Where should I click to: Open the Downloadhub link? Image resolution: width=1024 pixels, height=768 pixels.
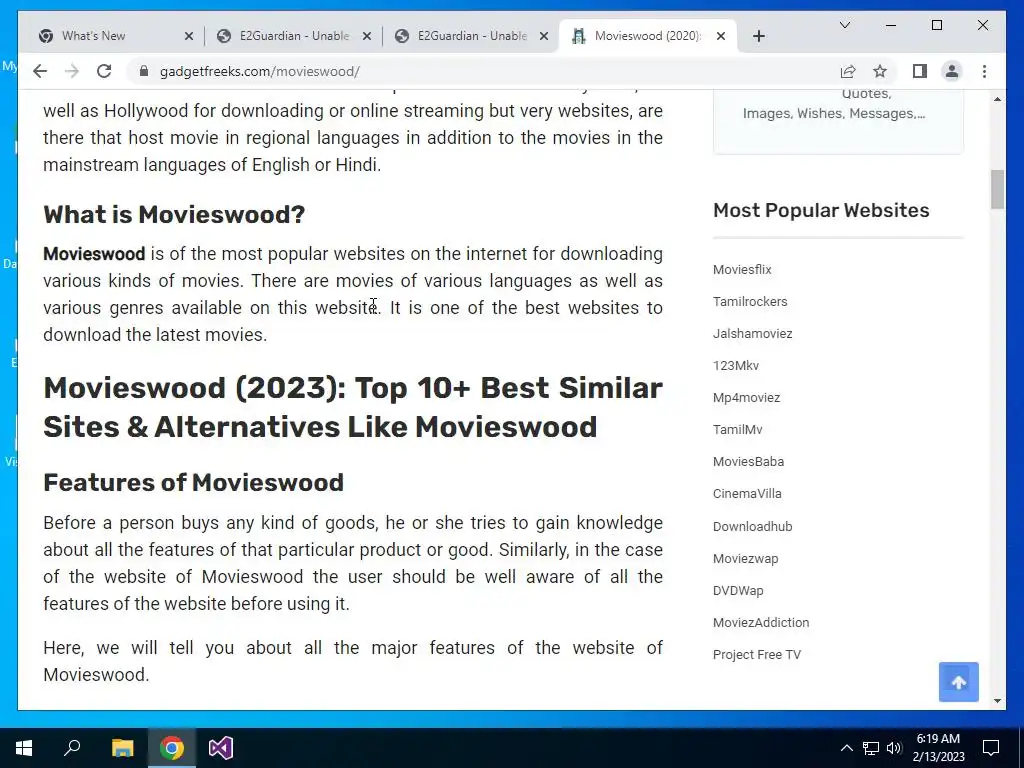click(x=752, y=526)
